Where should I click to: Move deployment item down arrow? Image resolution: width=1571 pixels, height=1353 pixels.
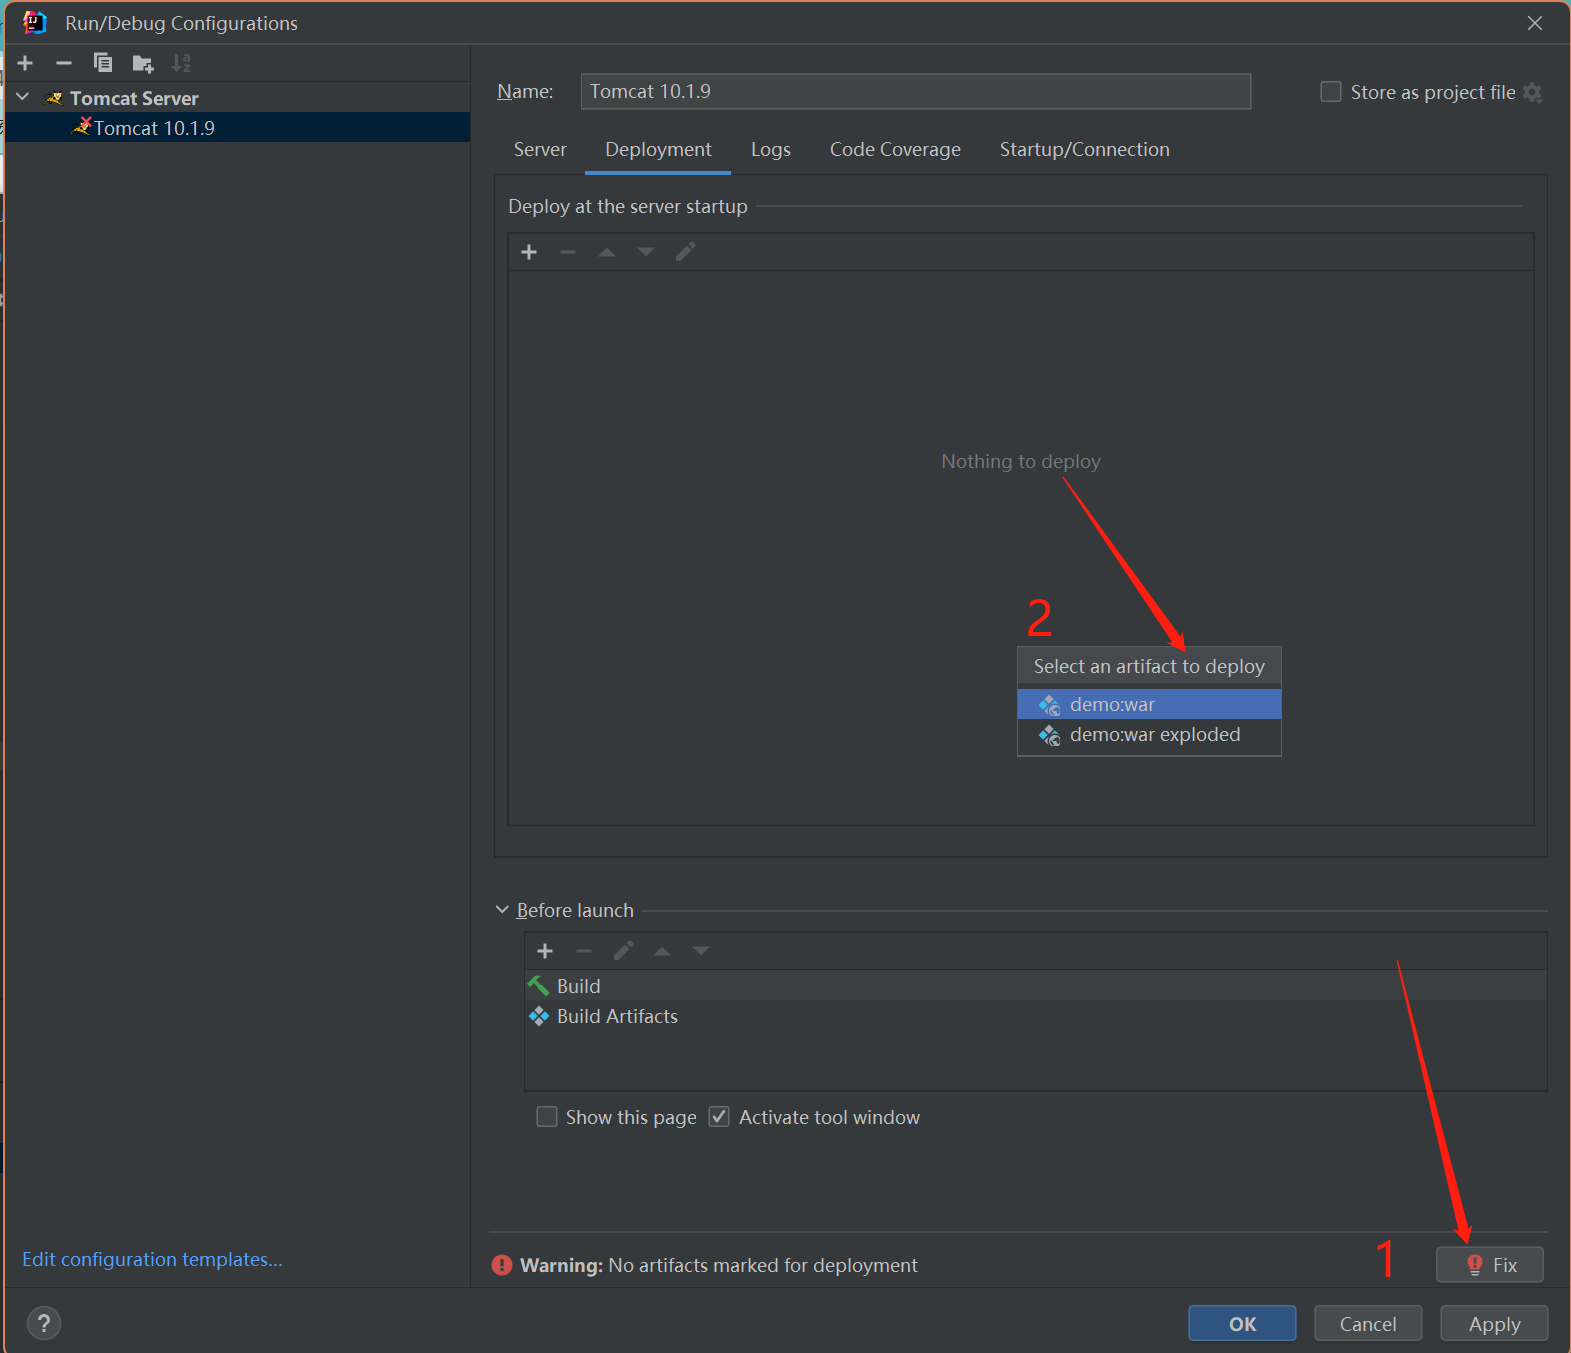646,252
